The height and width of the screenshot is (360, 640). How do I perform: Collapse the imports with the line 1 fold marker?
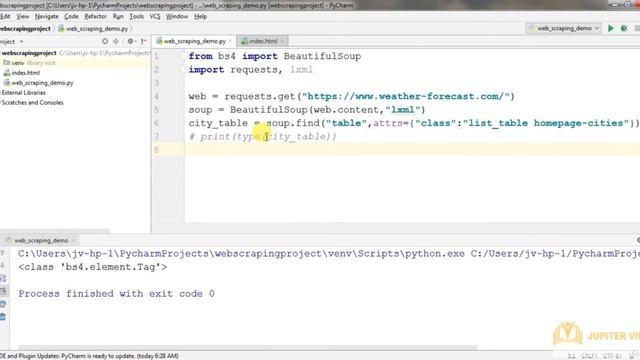click(x=183, y=56)
